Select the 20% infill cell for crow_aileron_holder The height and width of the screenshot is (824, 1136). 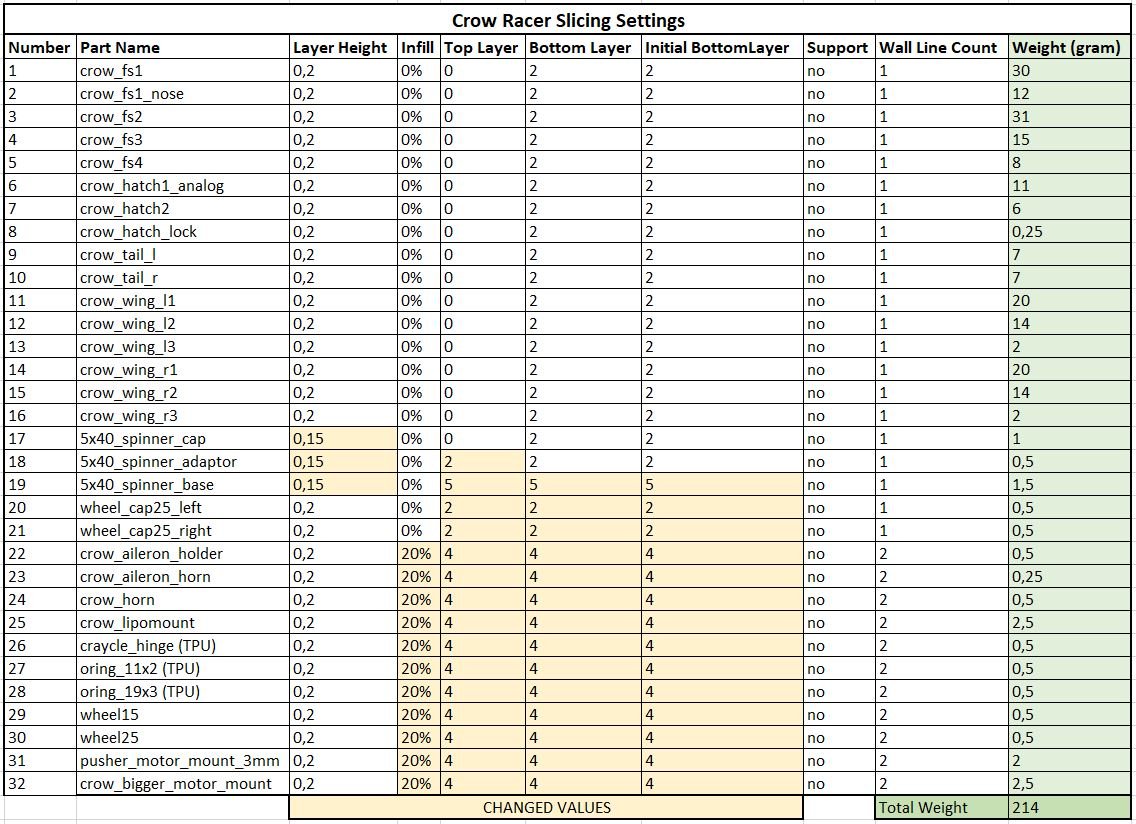point(419,554)
